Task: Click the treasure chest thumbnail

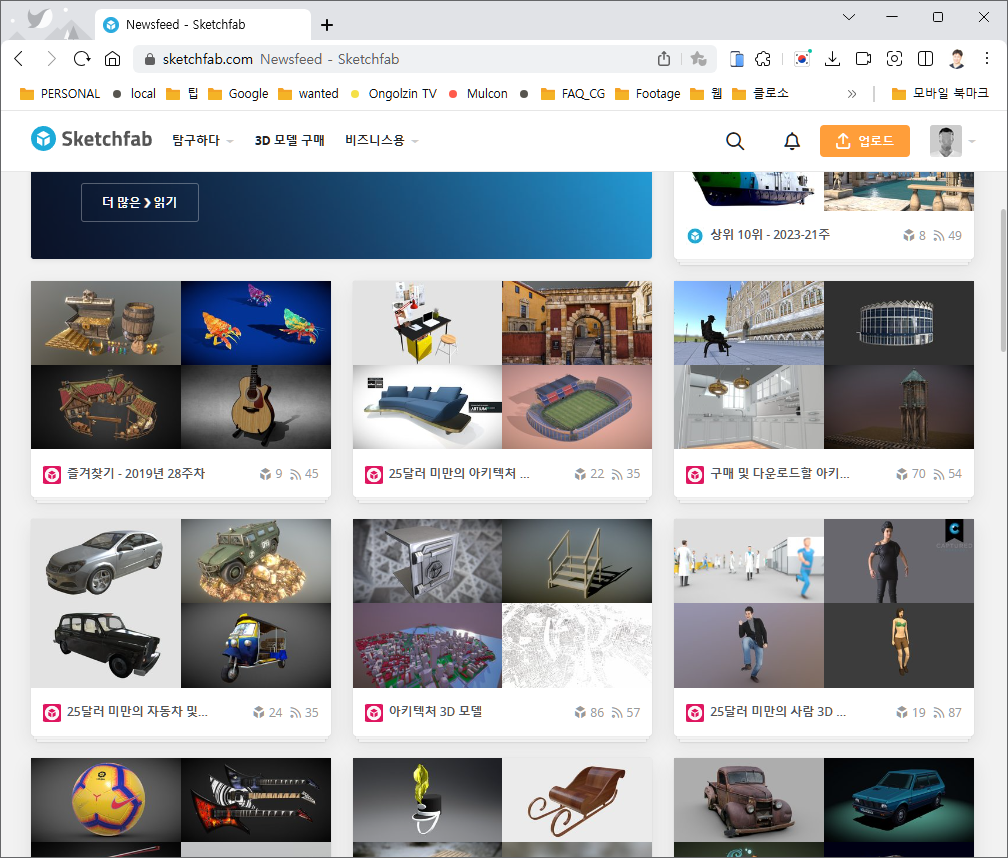Action: [106, 323]
